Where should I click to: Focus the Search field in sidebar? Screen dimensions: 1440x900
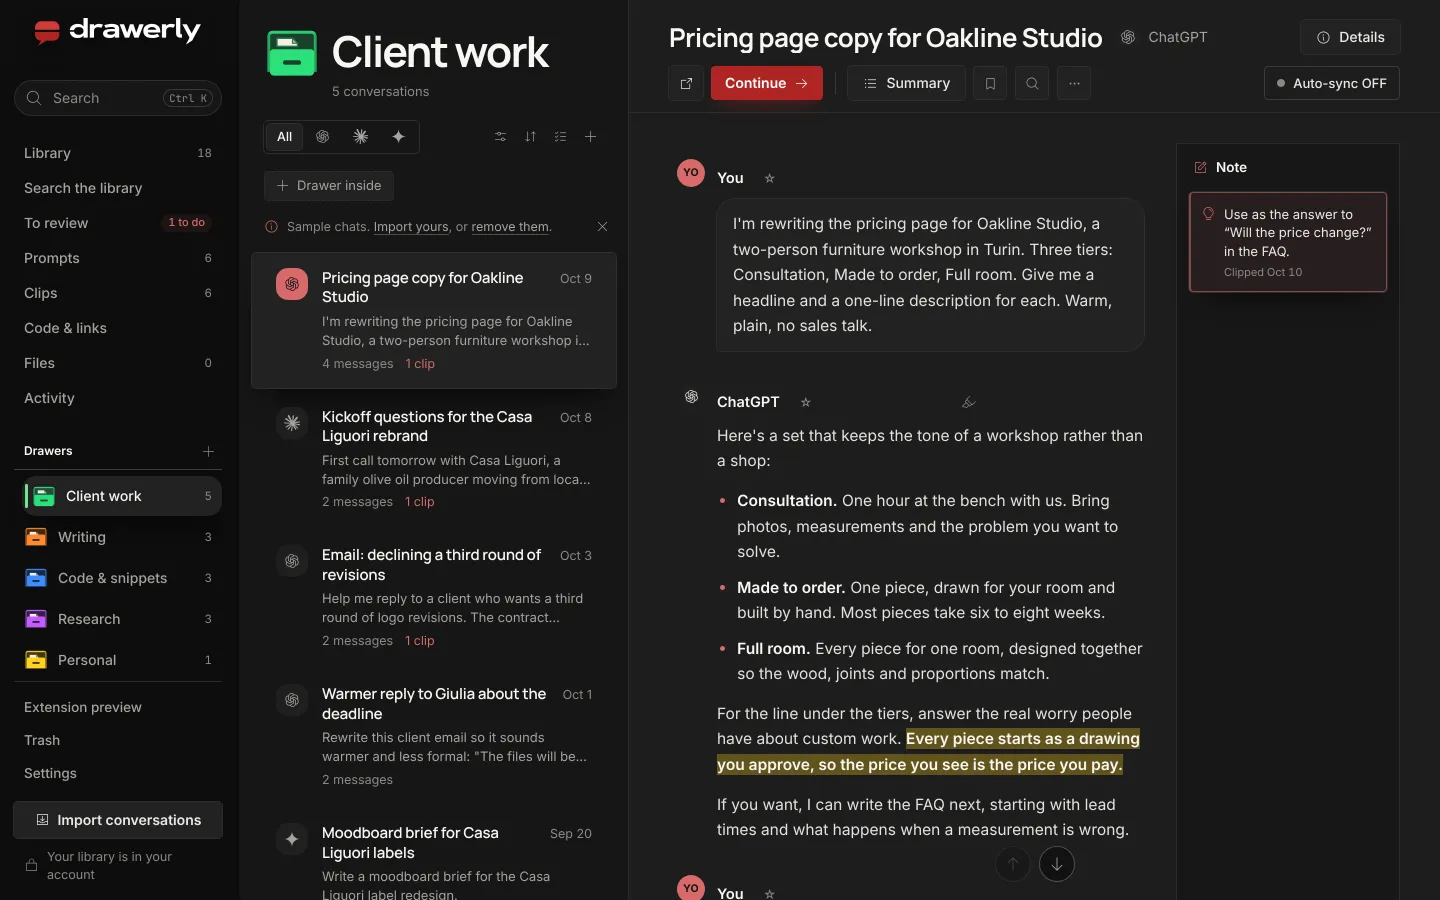[118, 98]
